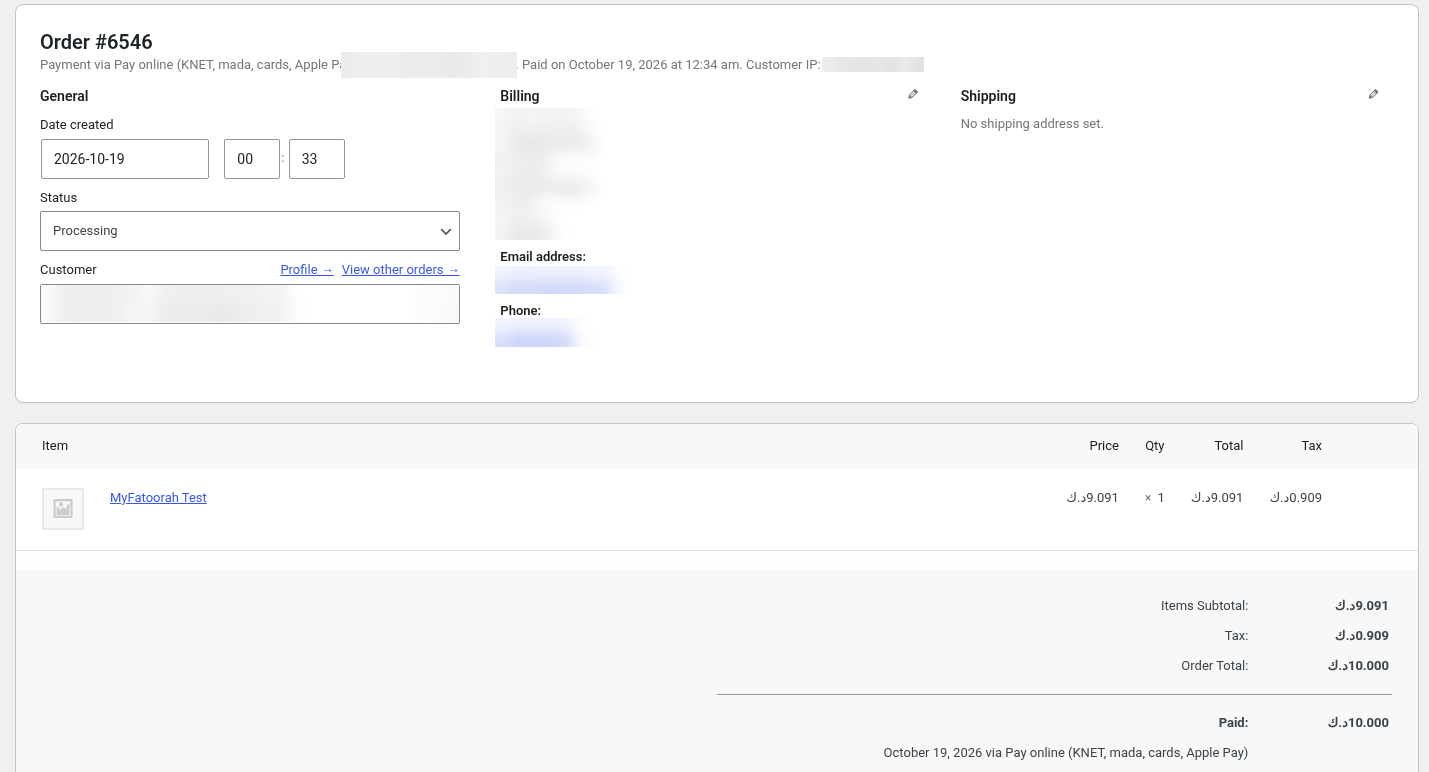Click the Total column header
This screenshot has height=772, width=1429.
click(x=1229, y=446)
